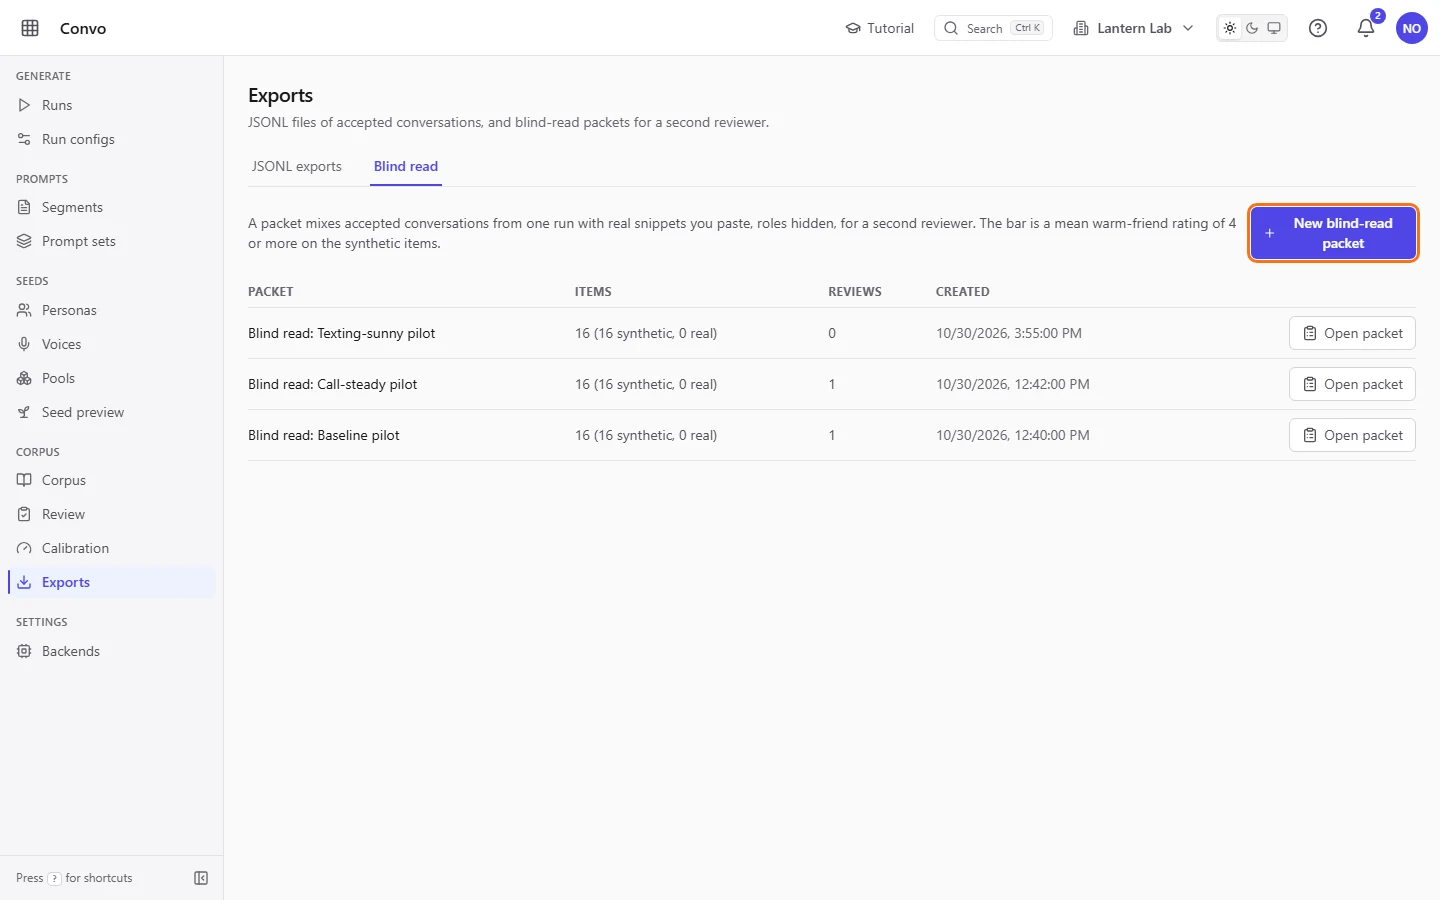Screen dimensions: 1440x900
Task: Switch to light theme sun icon
Action: coord(1230,28)
